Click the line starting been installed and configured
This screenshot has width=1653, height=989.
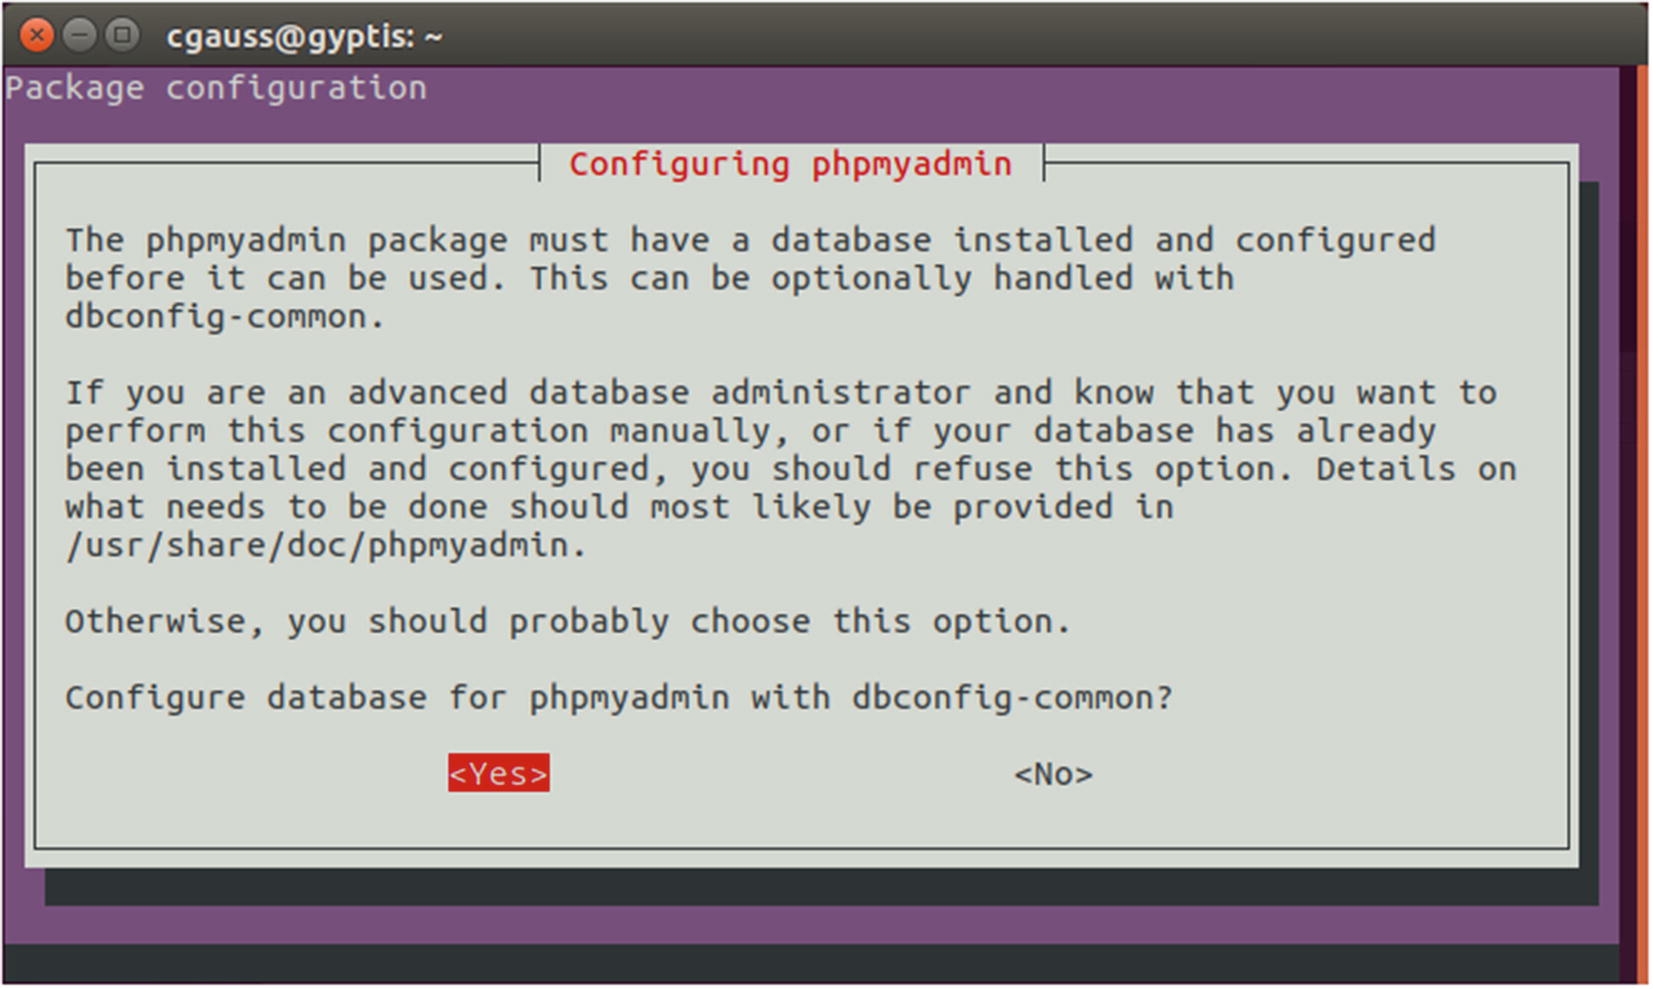pos(790,469)
